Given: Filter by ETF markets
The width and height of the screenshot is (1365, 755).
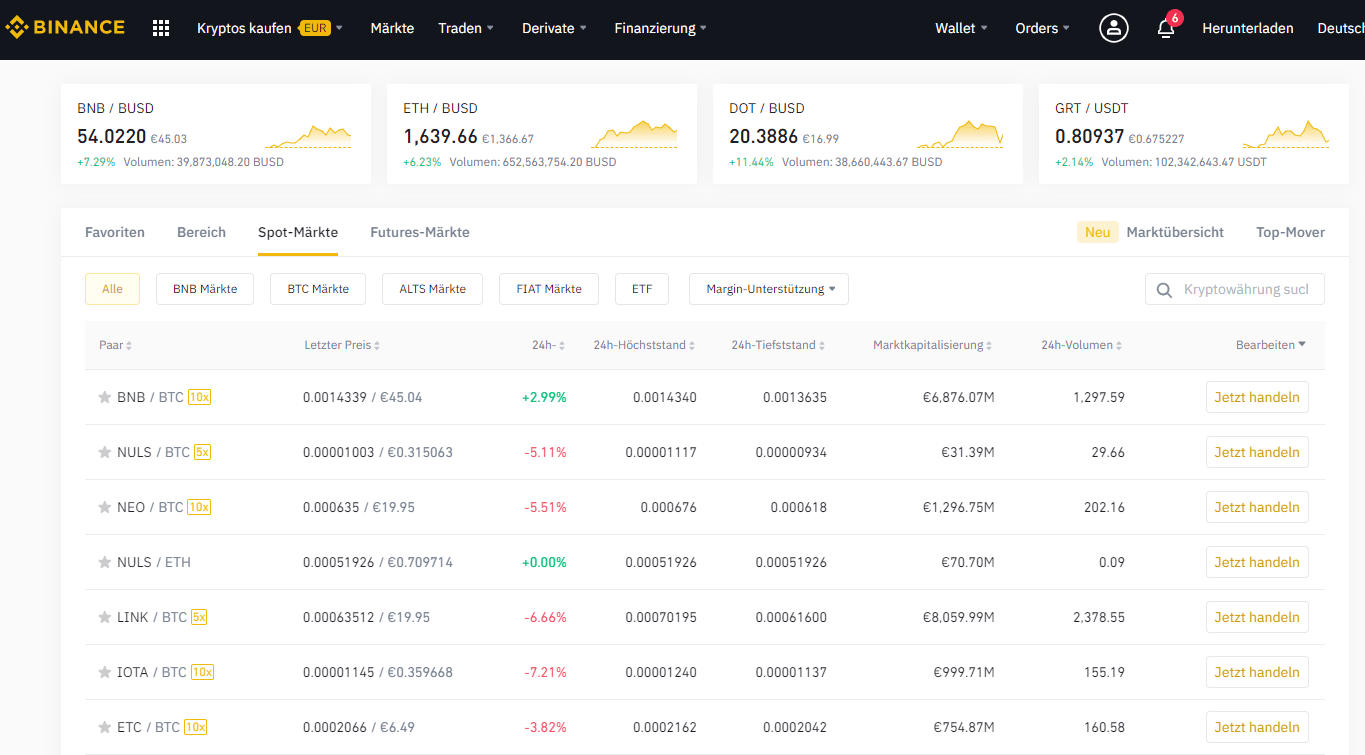Looking at the screenshot, I should click(642, 289).
